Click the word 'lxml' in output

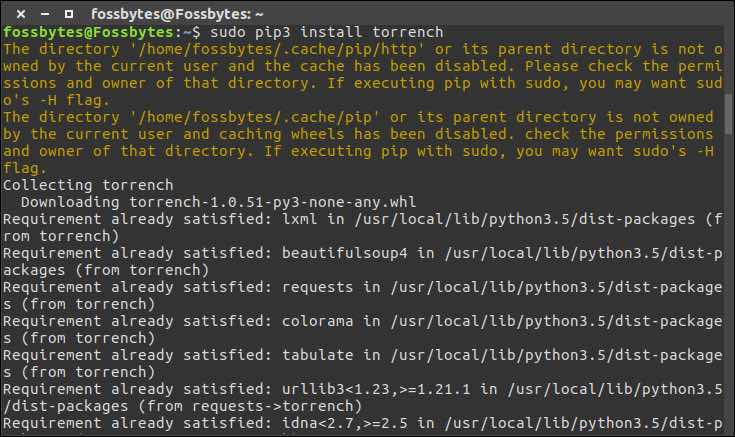click(299, 219)
